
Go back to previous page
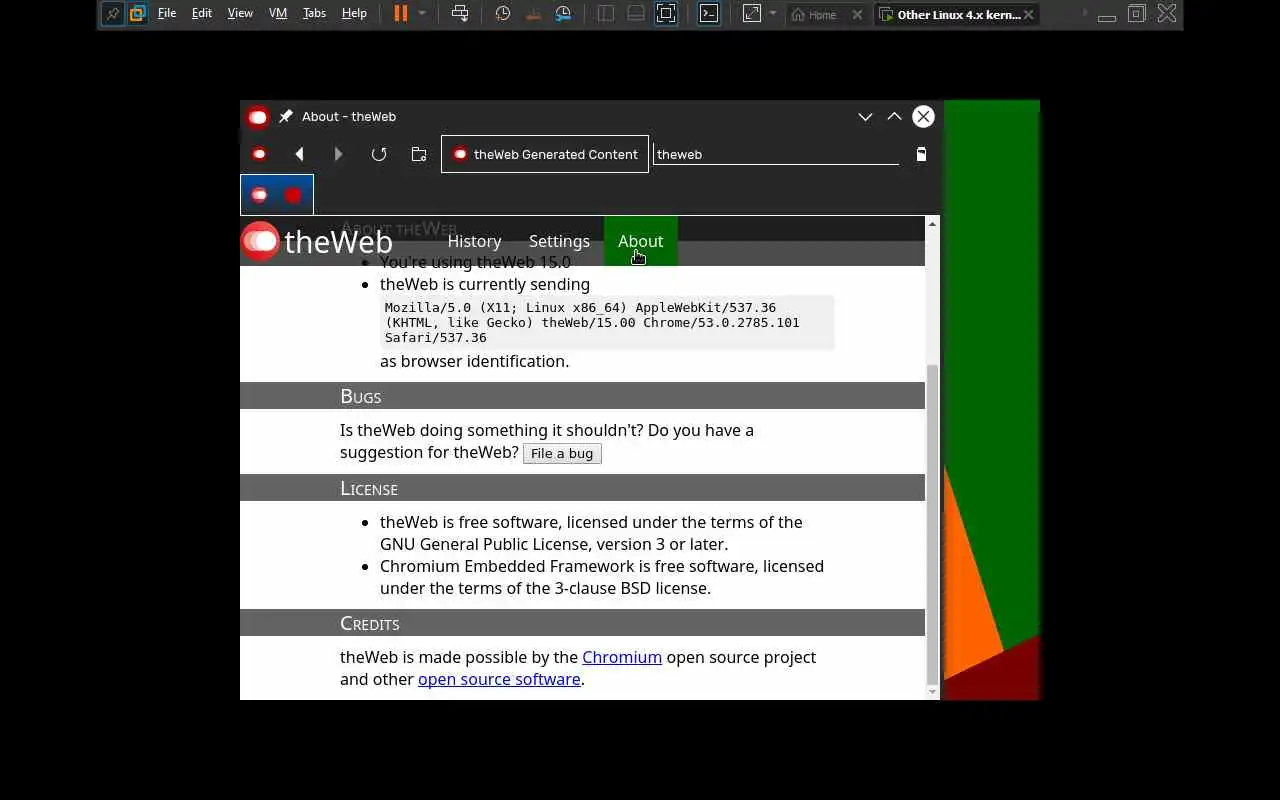tap(299, 154)
